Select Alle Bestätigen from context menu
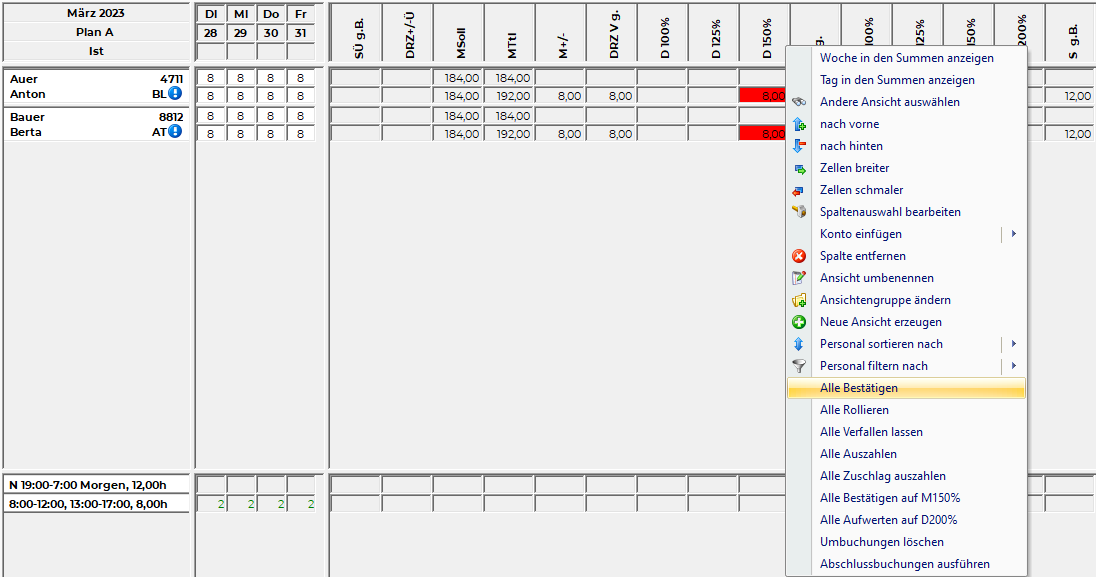This screenshot has height=577, width=1096. click(859, 388)
